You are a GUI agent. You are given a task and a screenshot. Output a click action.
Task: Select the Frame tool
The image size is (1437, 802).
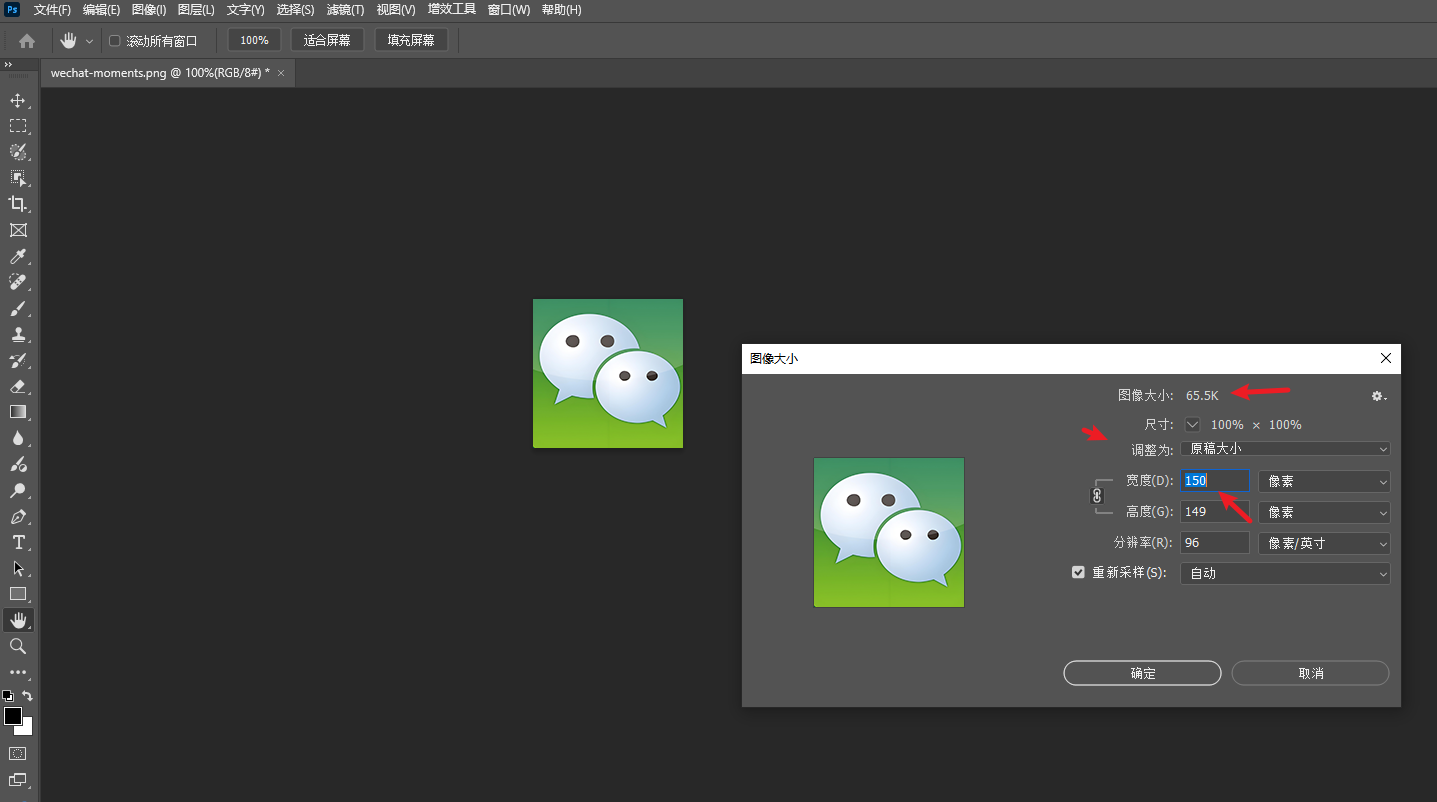pyautogui.click(x=18, y=230)
